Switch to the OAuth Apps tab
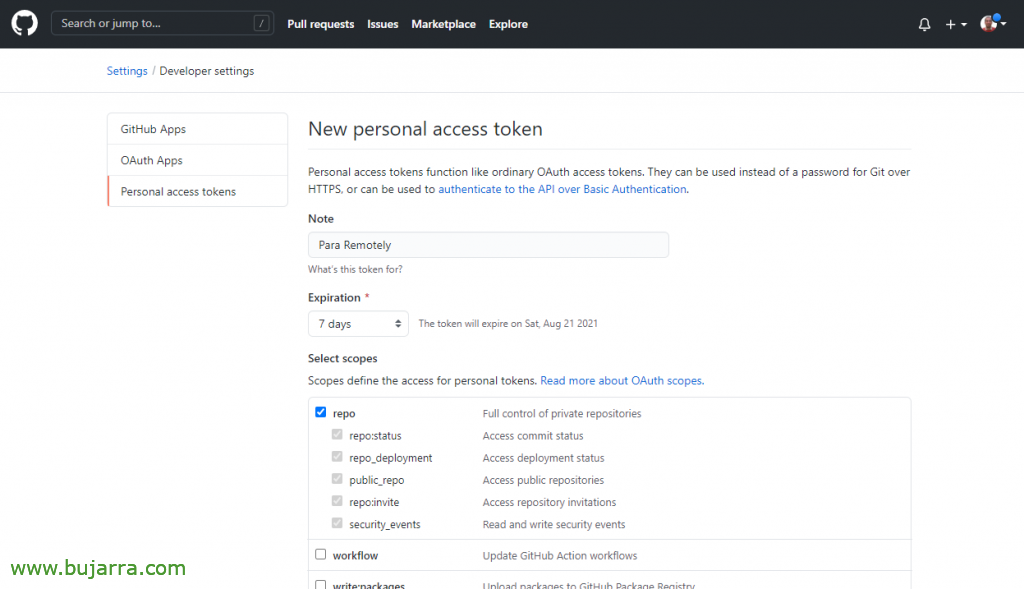The image size is (1024, 589). click(x=151, y=160)
